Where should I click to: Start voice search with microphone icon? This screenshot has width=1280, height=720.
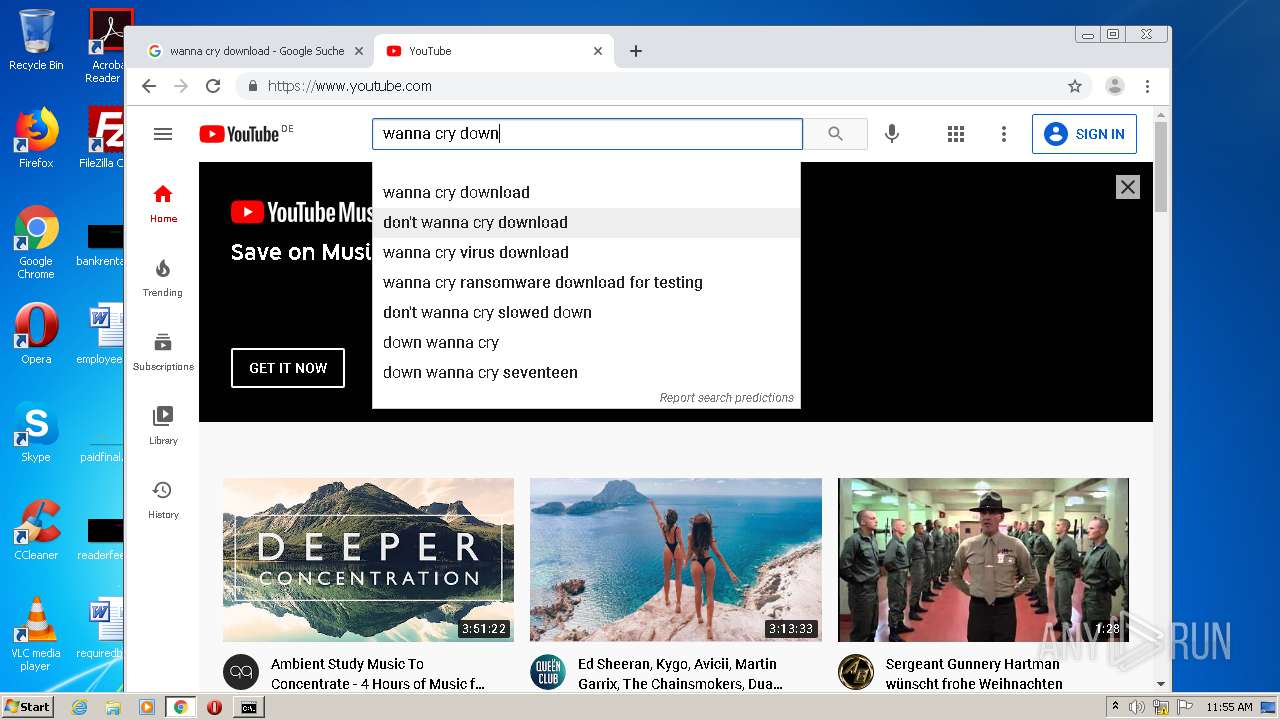892,134
